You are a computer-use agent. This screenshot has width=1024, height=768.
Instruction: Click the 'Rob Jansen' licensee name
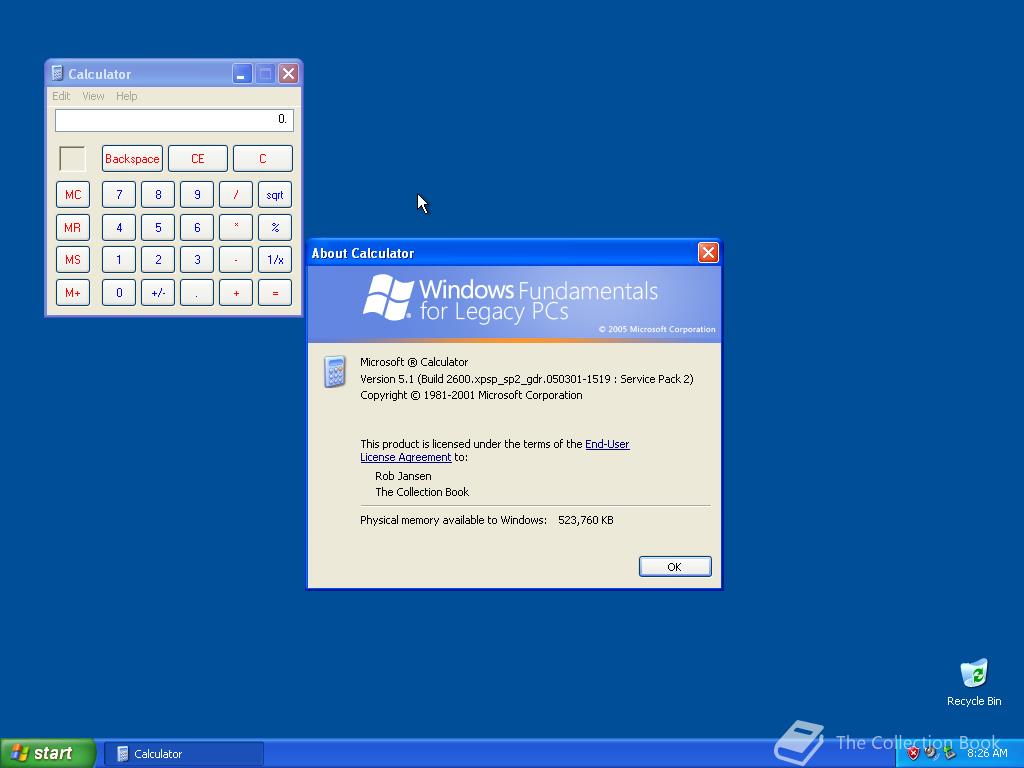403,476
